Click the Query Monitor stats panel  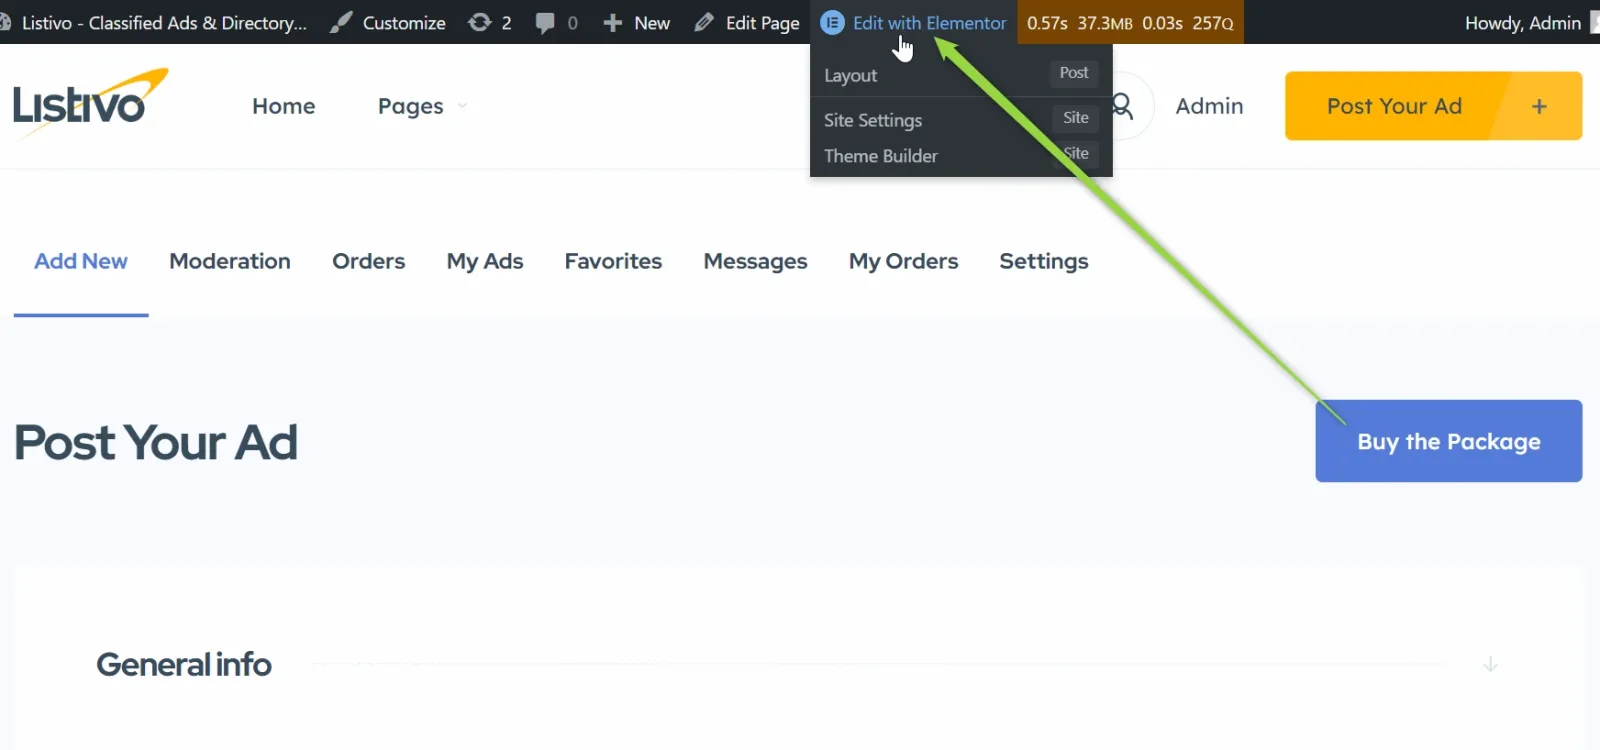1130,22
